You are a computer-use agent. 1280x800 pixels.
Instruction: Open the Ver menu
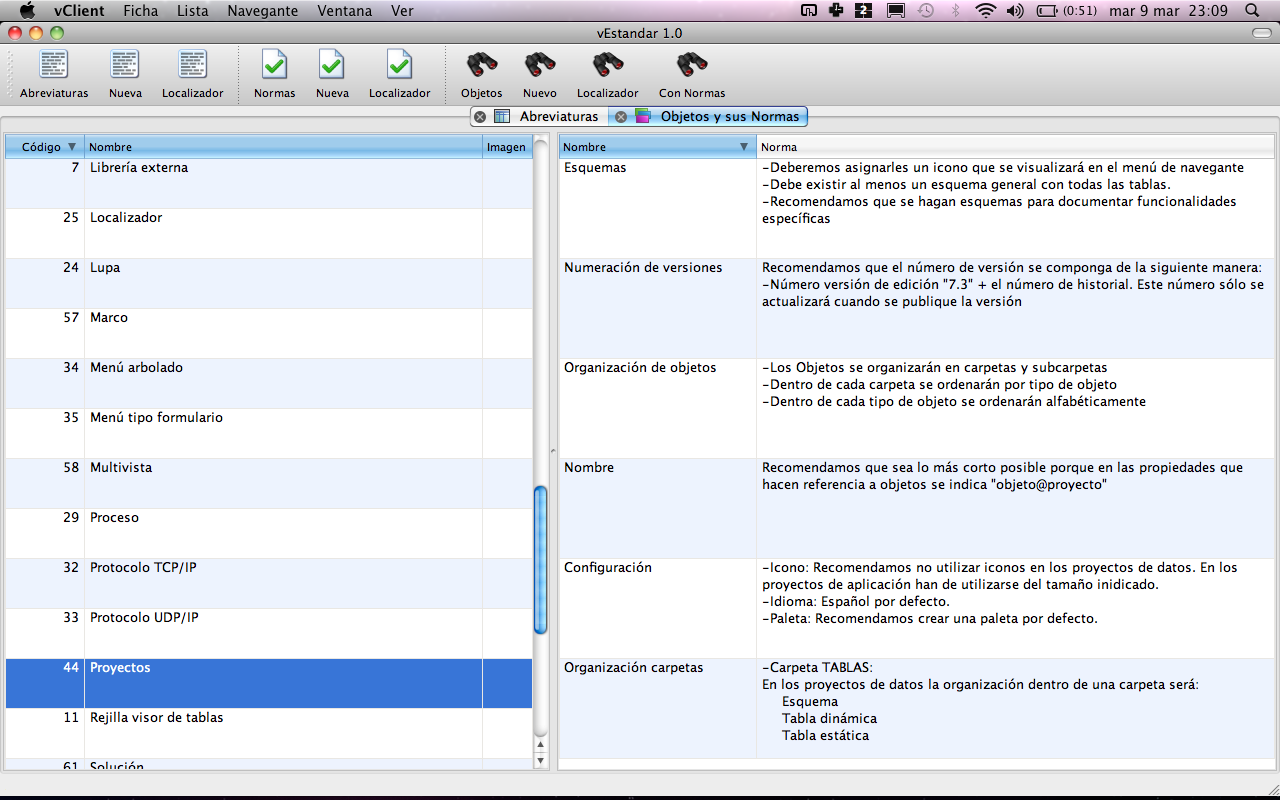point(403,11)
